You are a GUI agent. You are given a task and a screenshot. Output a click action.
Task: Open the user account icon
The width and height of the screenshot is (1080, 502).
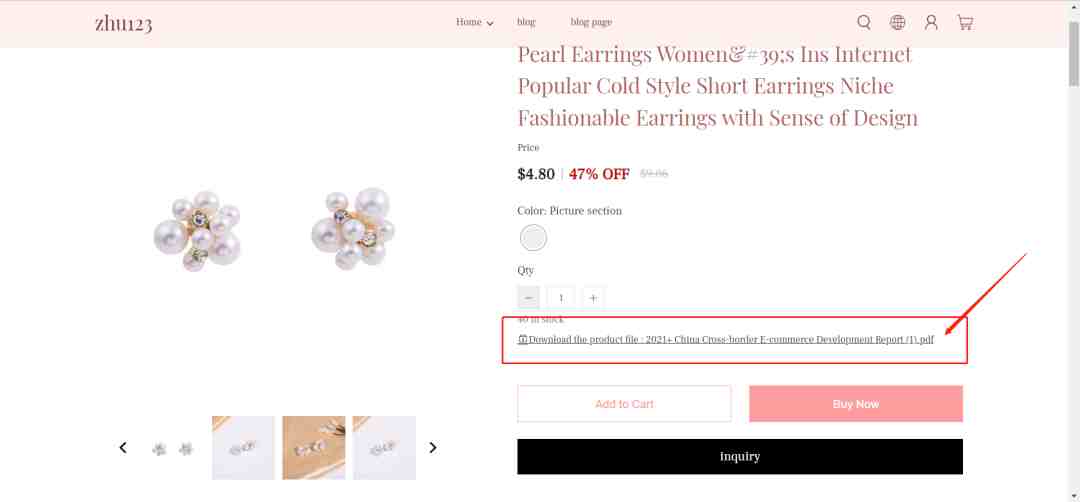[931, 23]
